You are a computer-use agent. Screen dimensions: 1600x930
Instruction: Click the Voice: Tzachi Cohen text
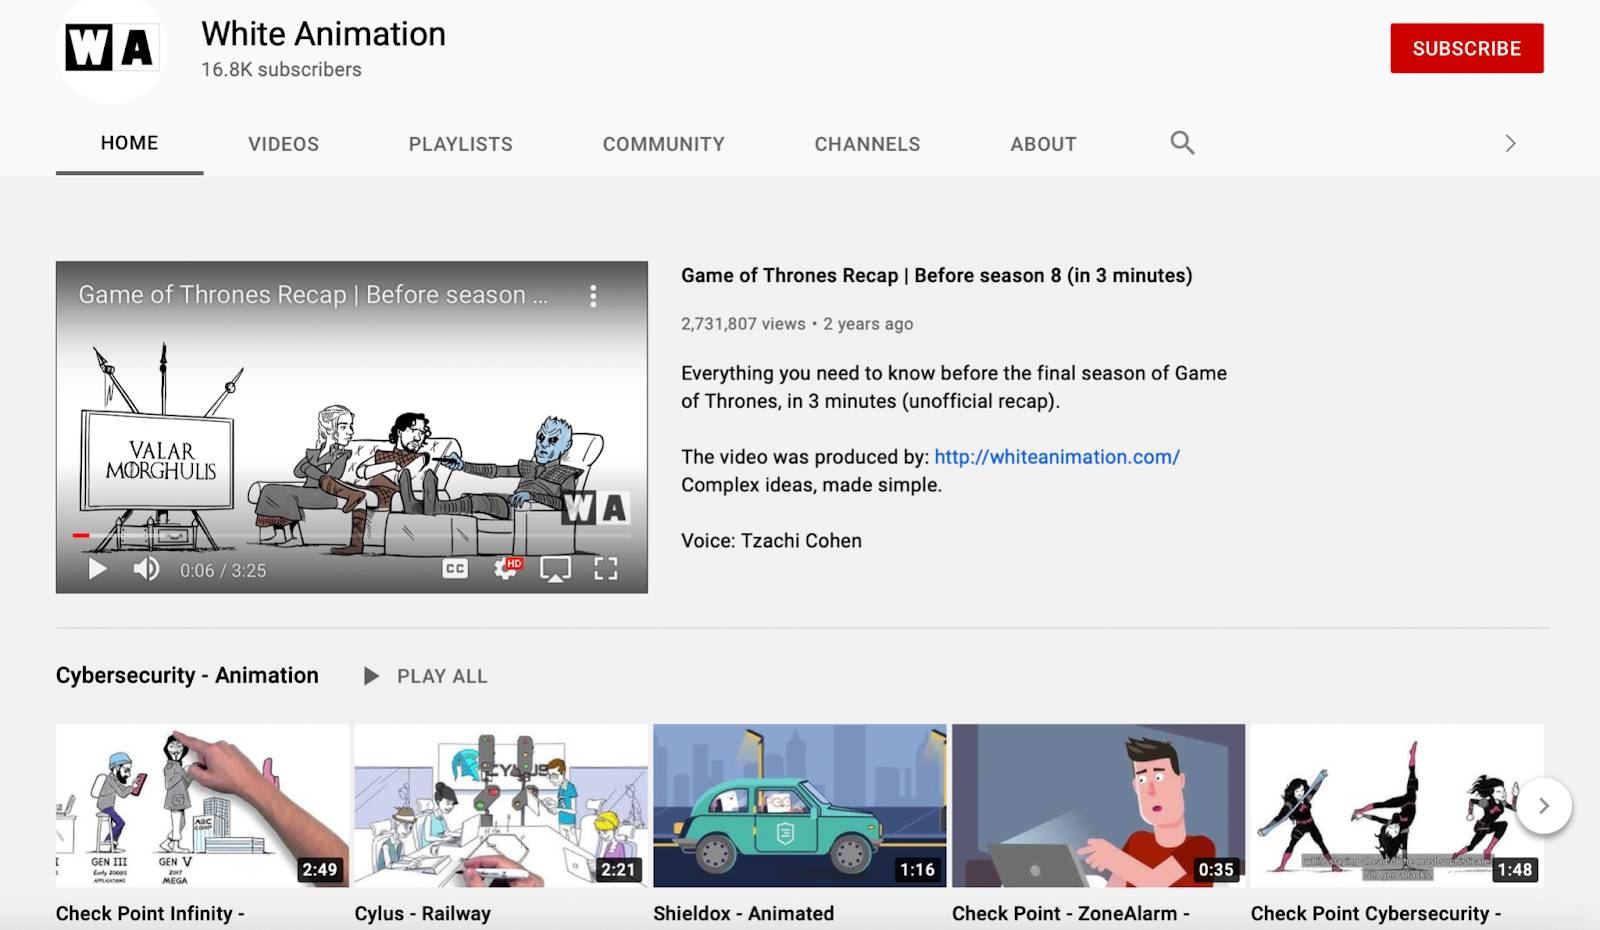(771, 541)
